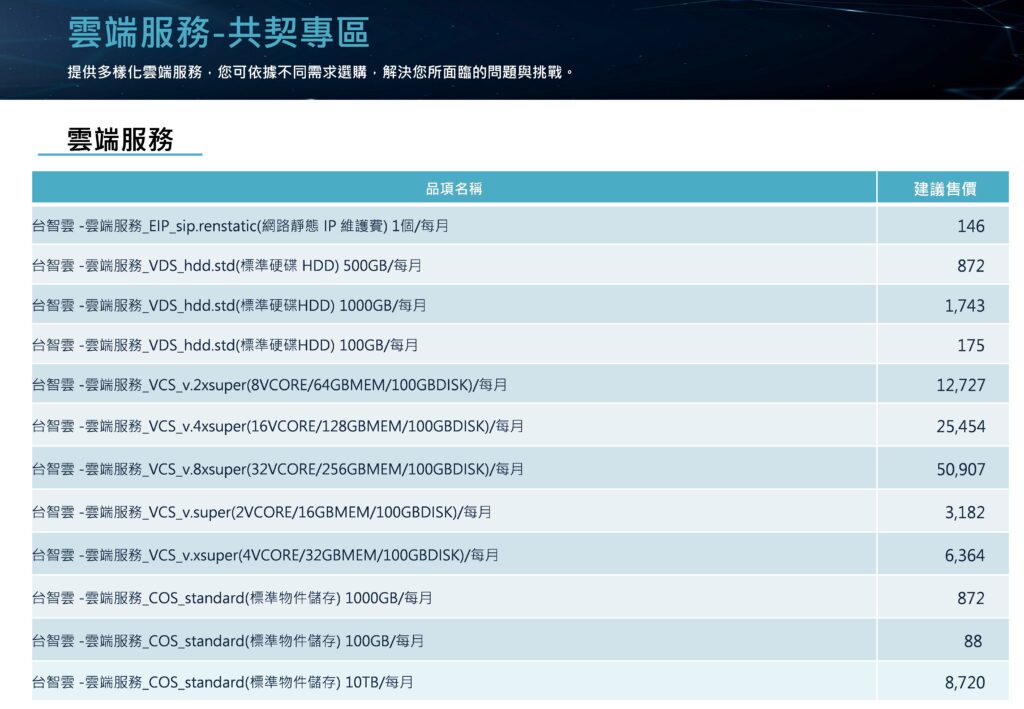Click the 建議售價 column header
The width and height of the screenshot is (1024, 709).
(x=945, y=188)
